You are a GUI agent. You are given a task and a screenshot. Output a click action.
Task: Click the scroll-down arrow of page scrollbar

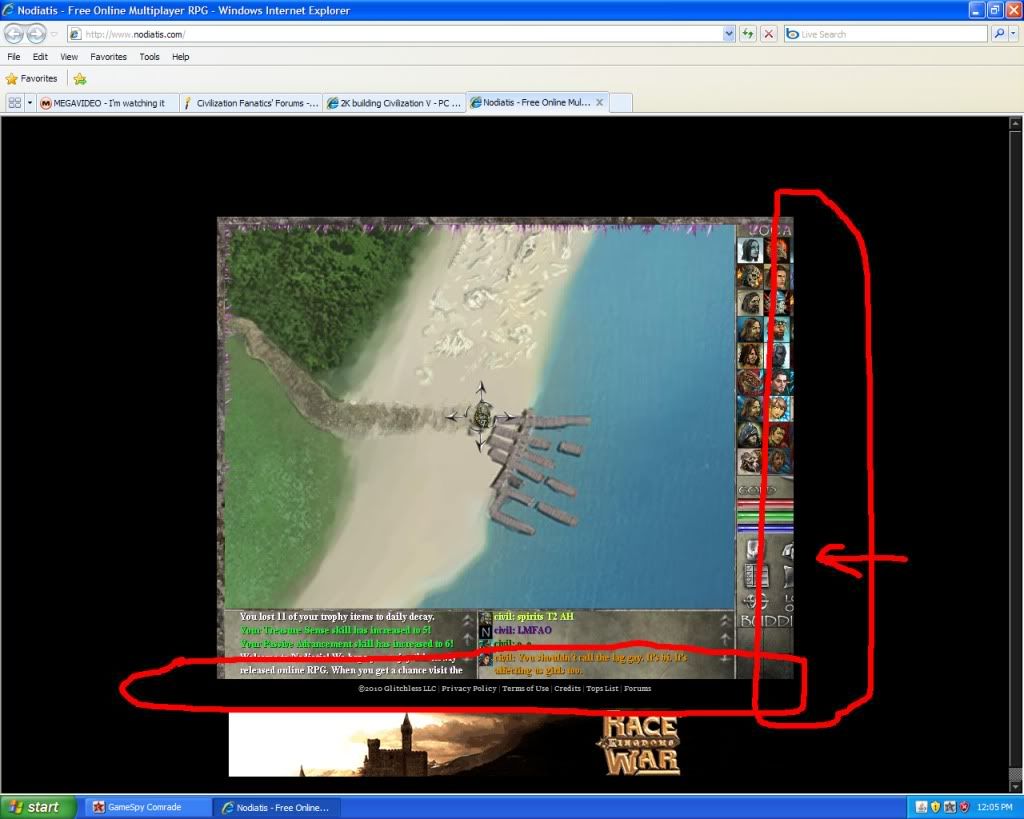[1016, 785]
